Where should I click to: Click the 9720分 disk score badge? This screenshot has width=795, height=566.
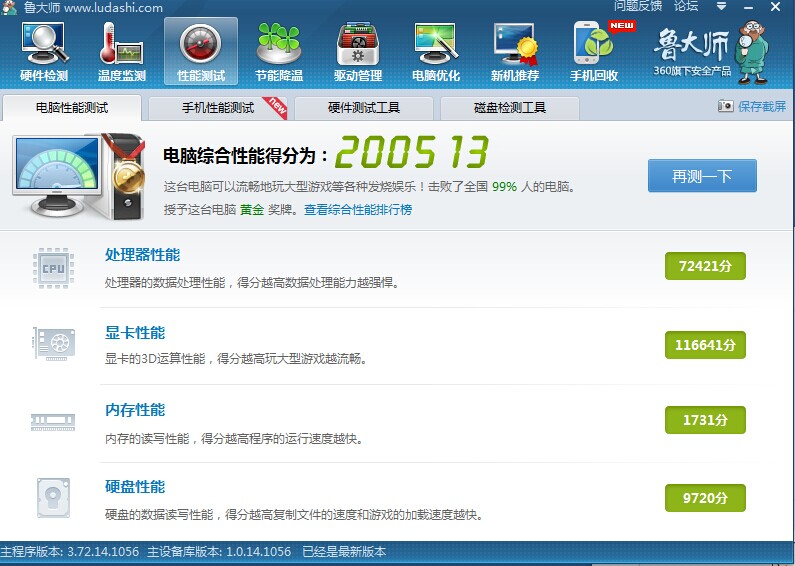(x=705, y=498)
